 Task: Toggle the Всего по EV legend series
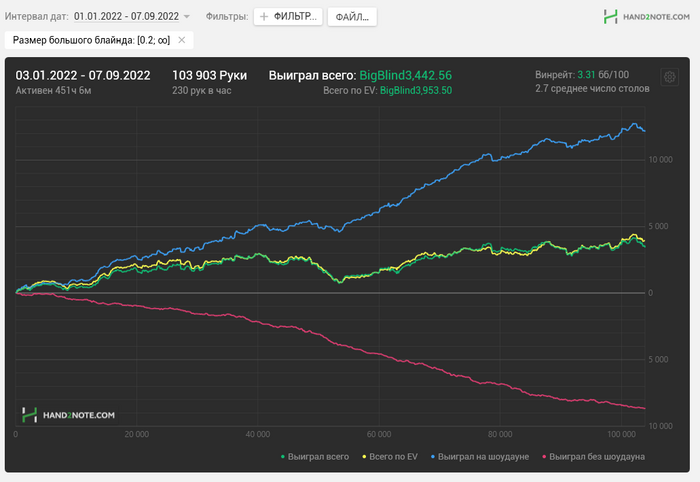(390, 457)
